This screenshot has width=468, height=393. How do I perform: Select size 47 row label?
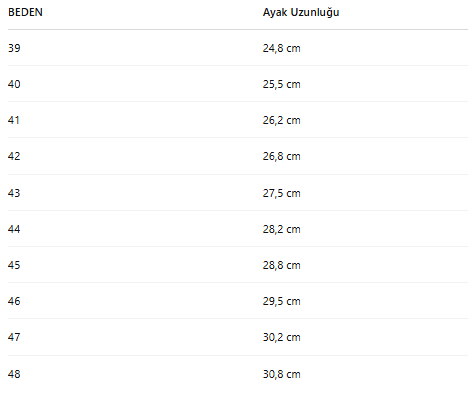(14, 337)
